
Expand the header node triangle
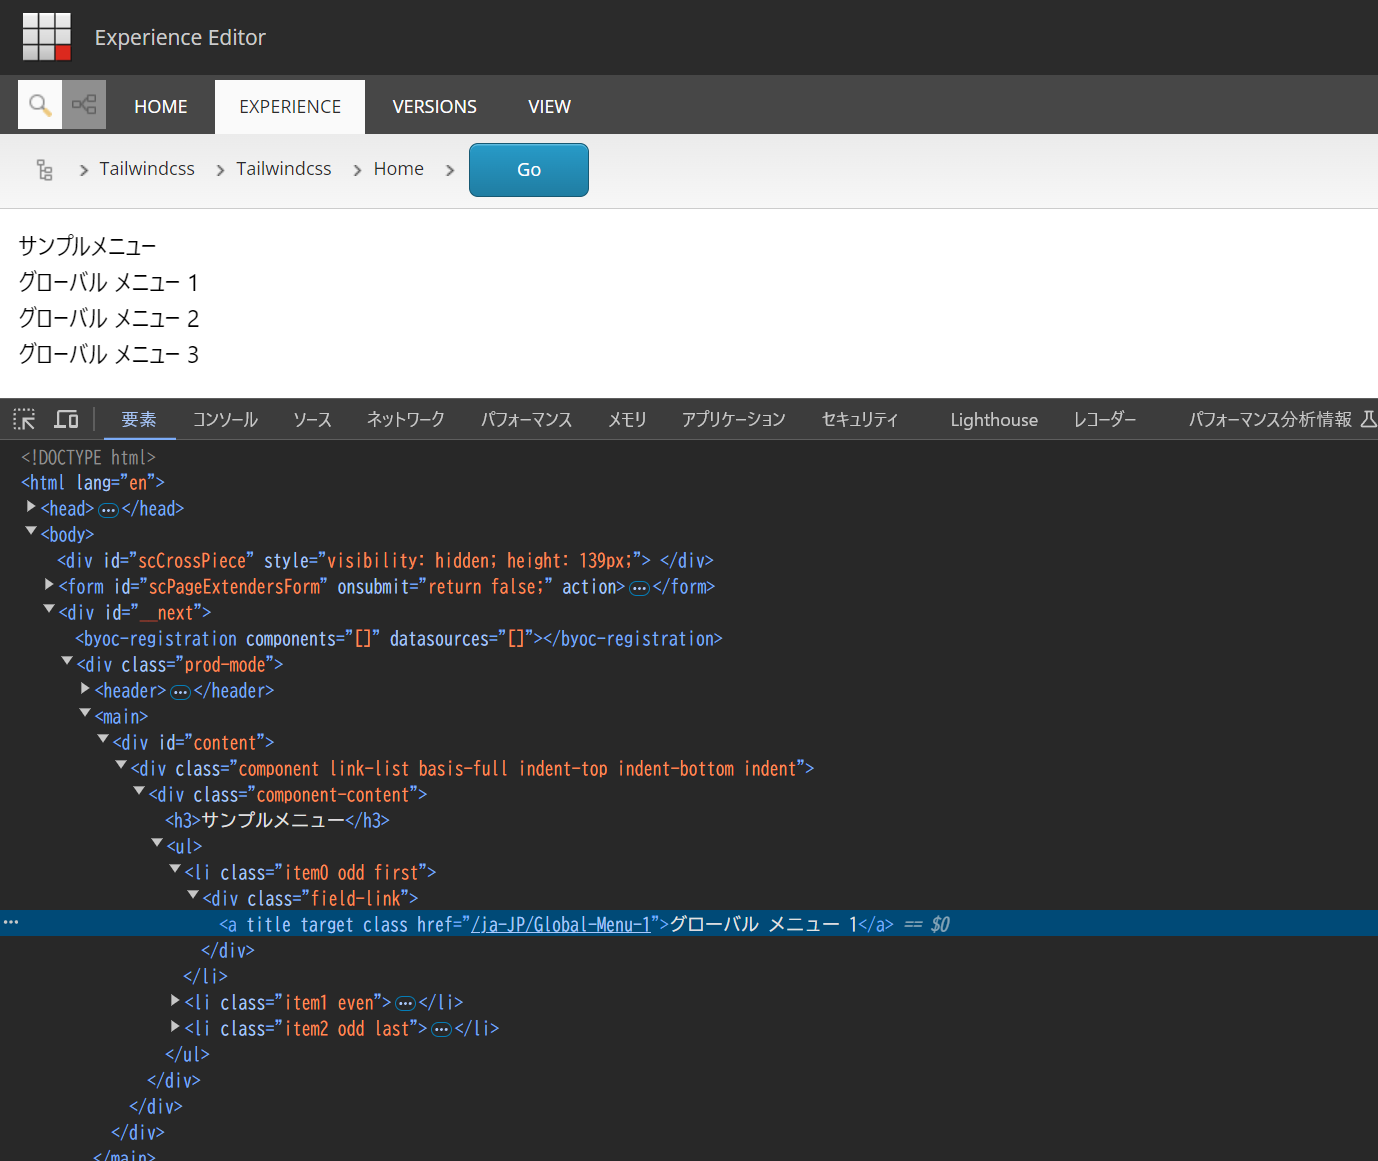(85, 689)
